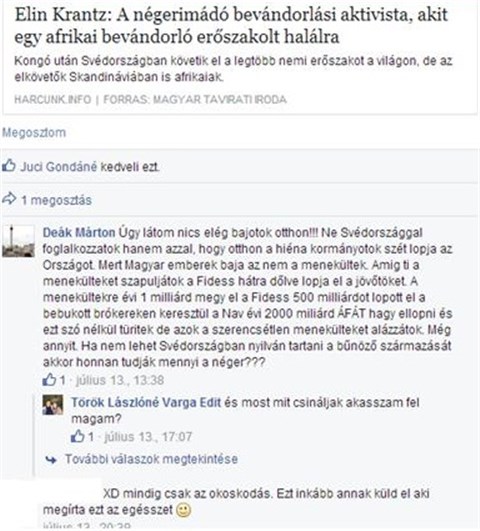This screenshot has height=531, width=480.
Task: View the 1 megosztás share list
Action: [56, 200]
